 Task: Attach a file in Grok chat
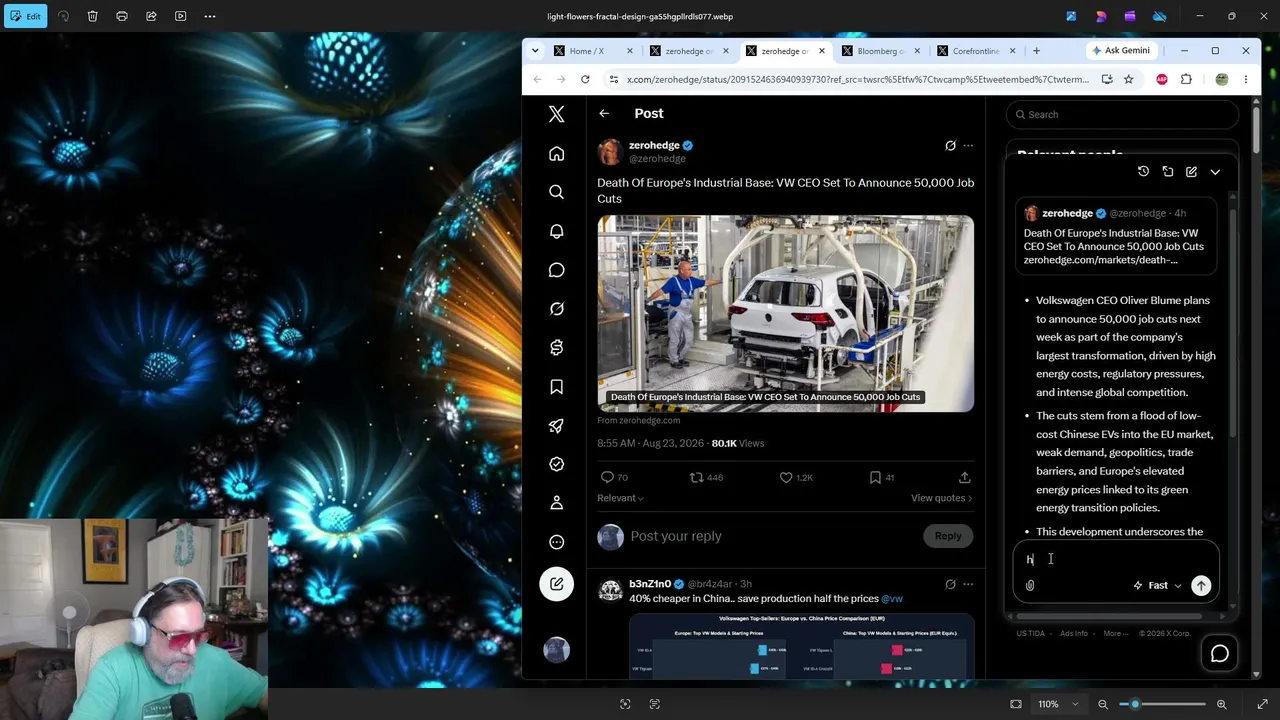[x=1030, y=586]
